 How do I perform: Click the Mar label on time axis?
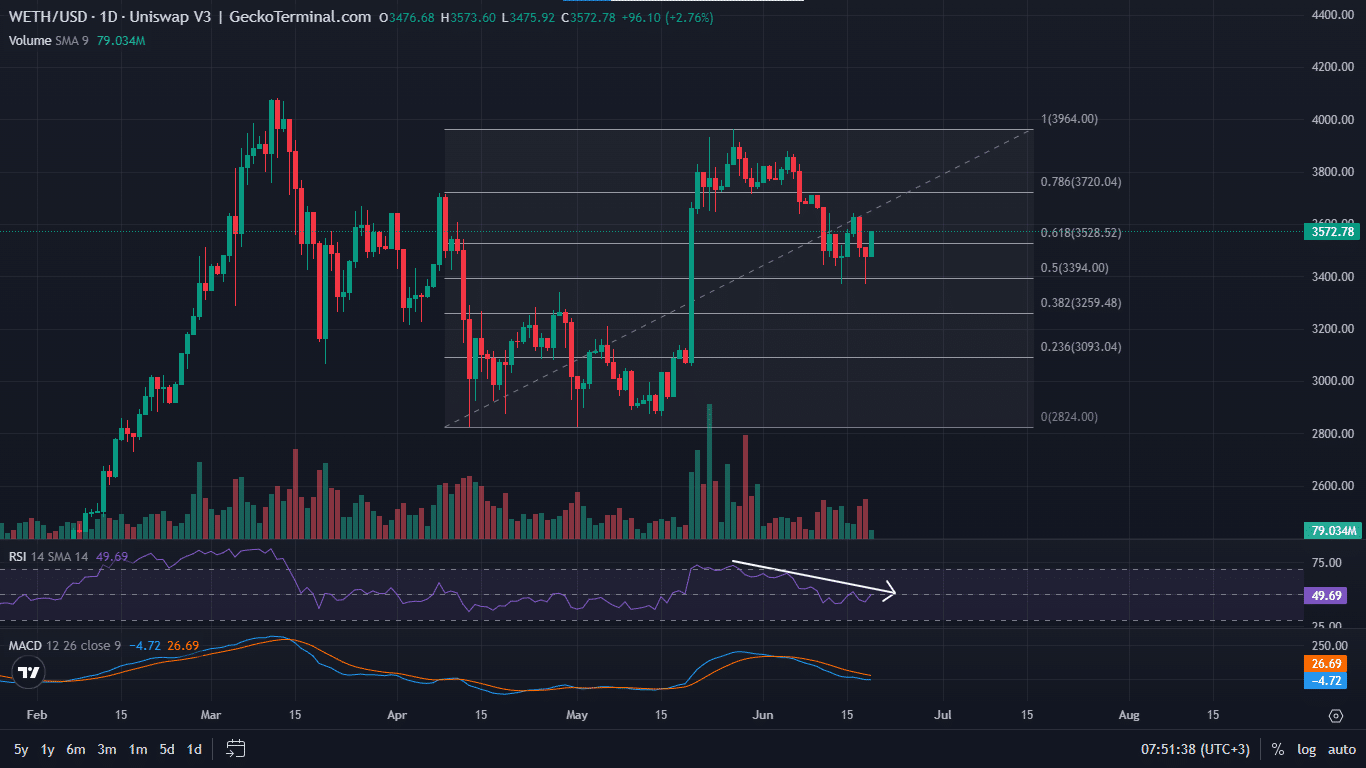point(211,715)
